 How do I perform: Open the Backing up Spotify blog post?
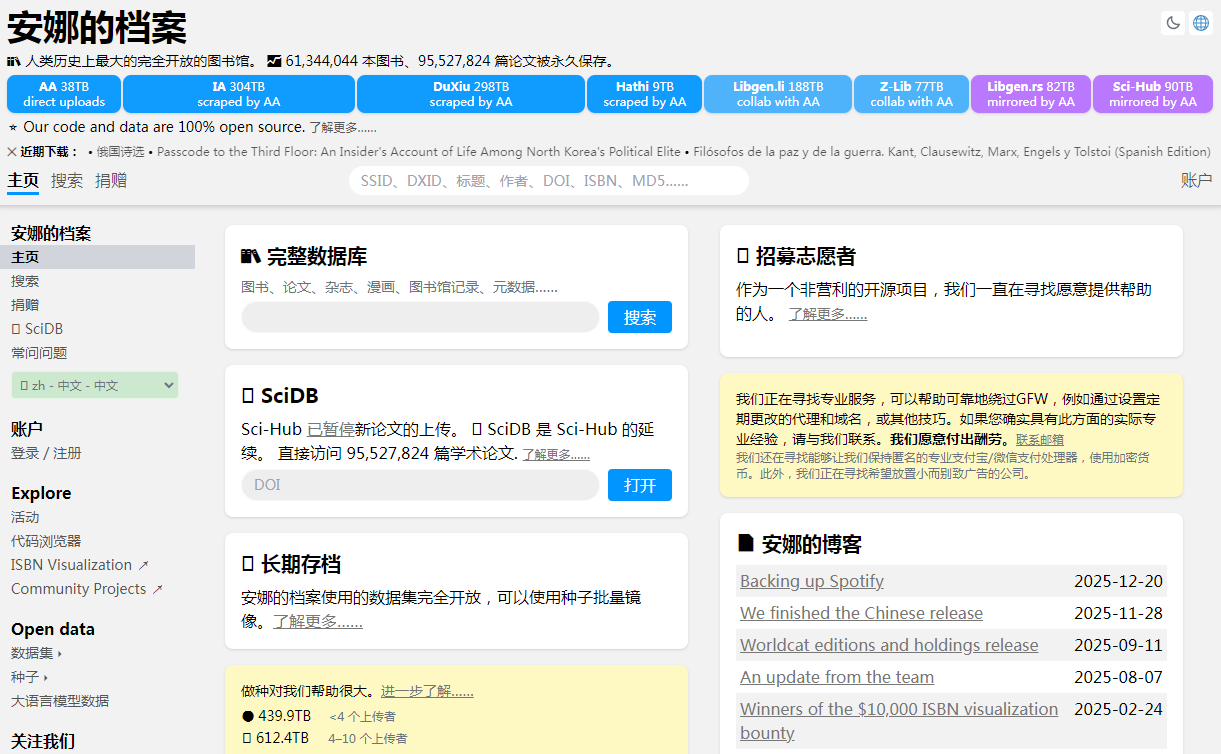[811, 581]
